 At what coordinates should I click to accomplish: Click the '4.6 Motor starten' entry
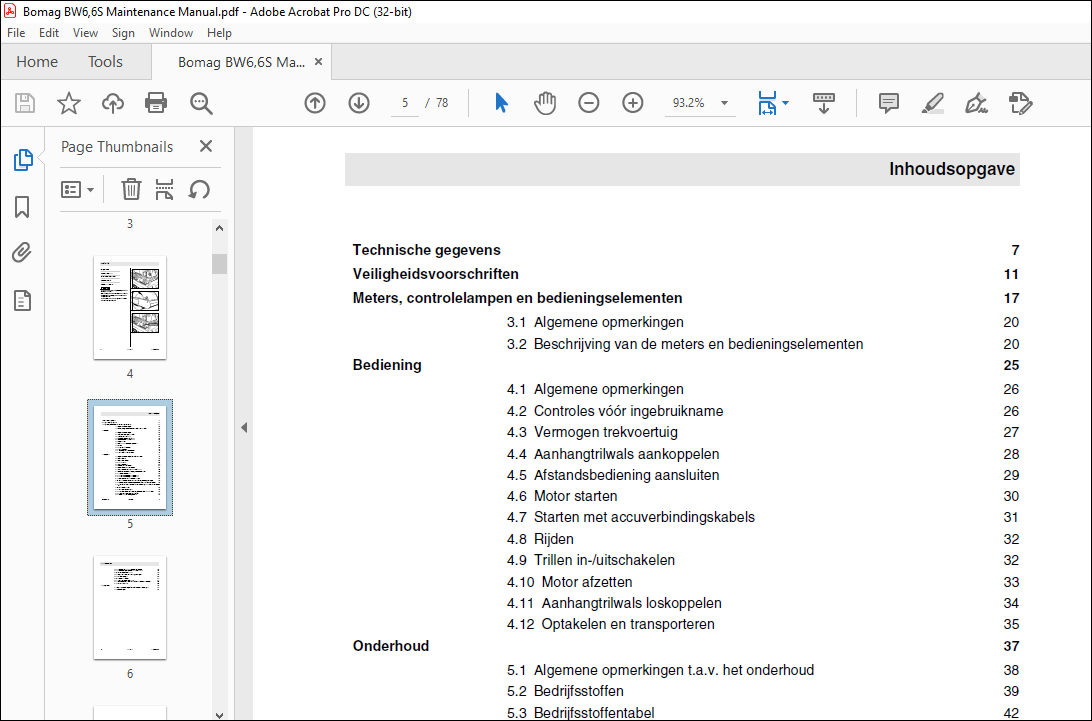562,496
